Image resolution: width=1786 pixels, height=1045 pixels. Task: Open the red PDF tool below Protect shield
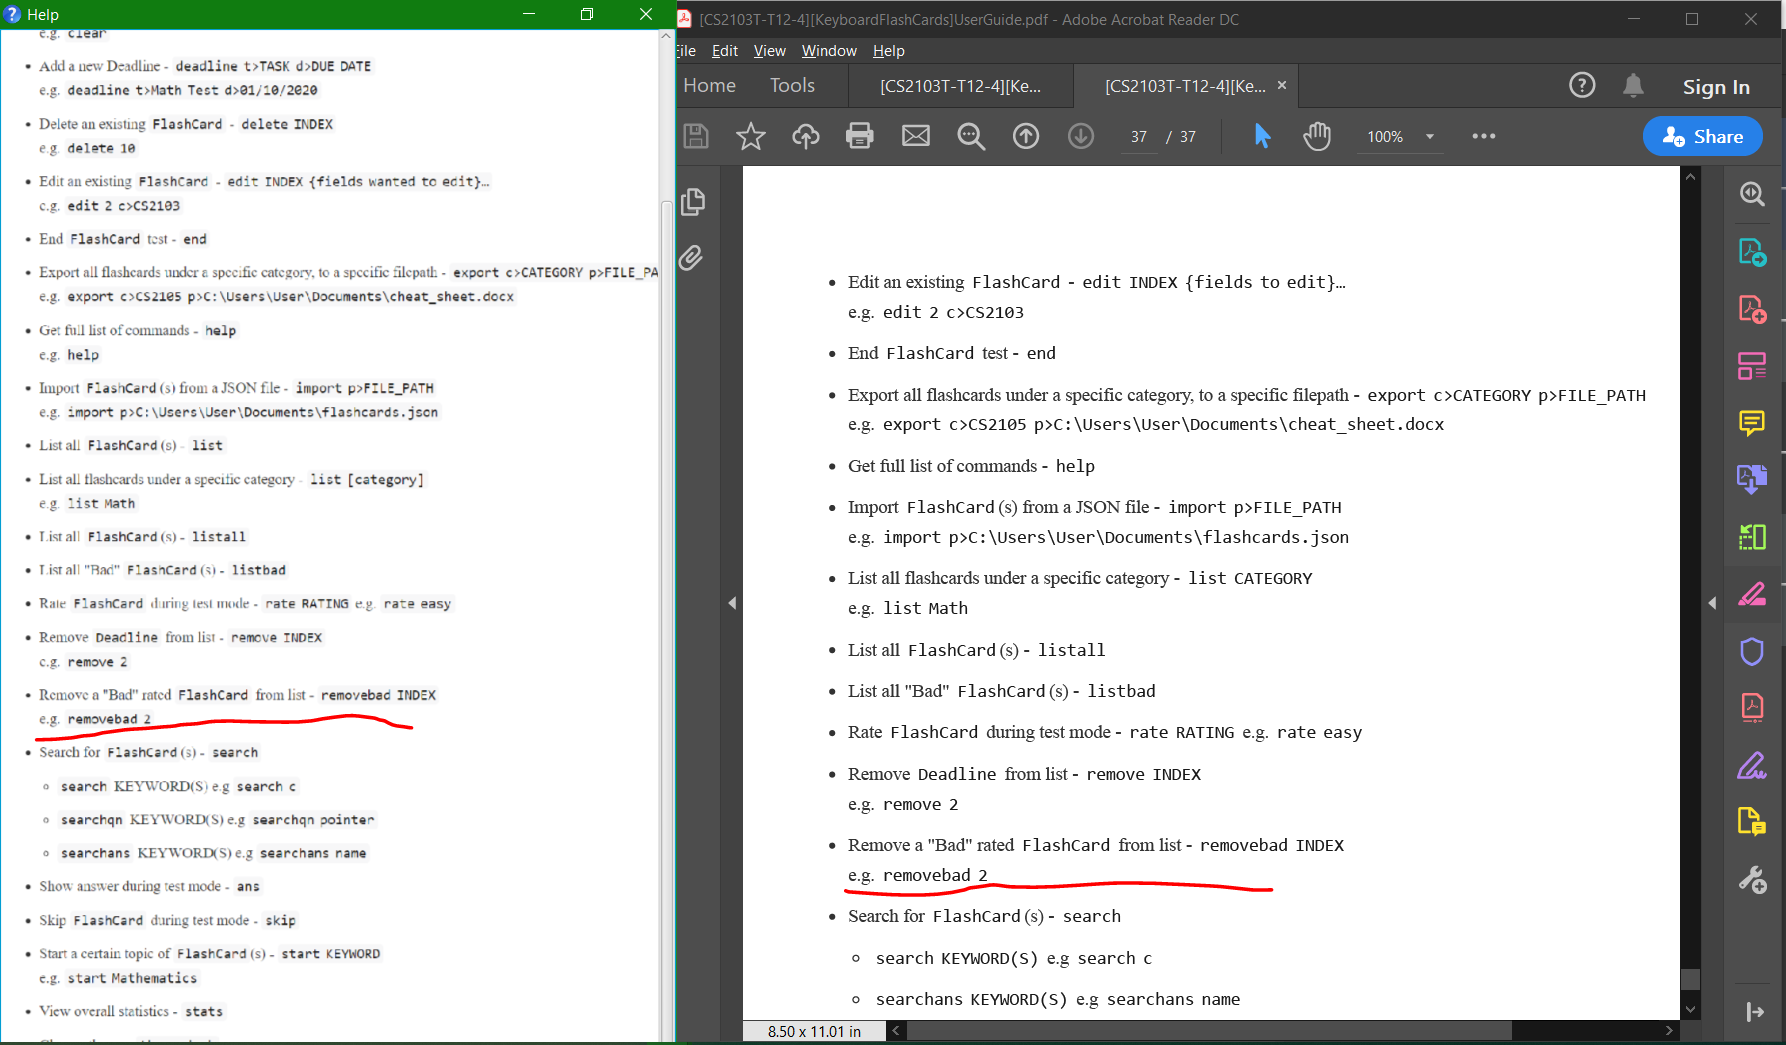click(x=1752, y=709)
